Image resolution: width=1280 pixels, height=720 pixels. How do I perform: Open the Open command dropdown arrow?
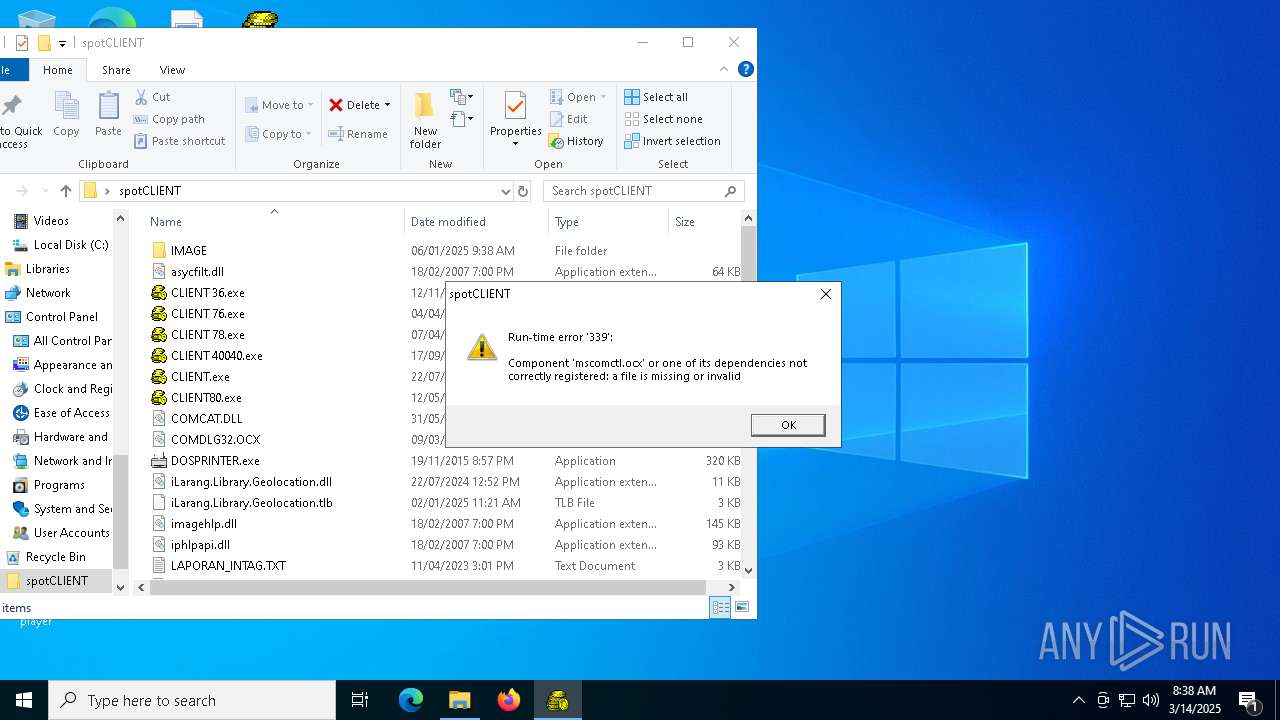click(604, 97)
